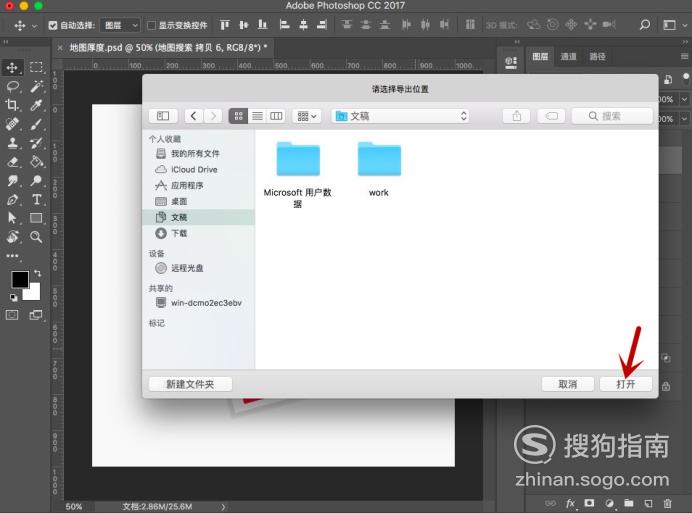Toggle the 自动选择 checkbox

pos(53,26)
